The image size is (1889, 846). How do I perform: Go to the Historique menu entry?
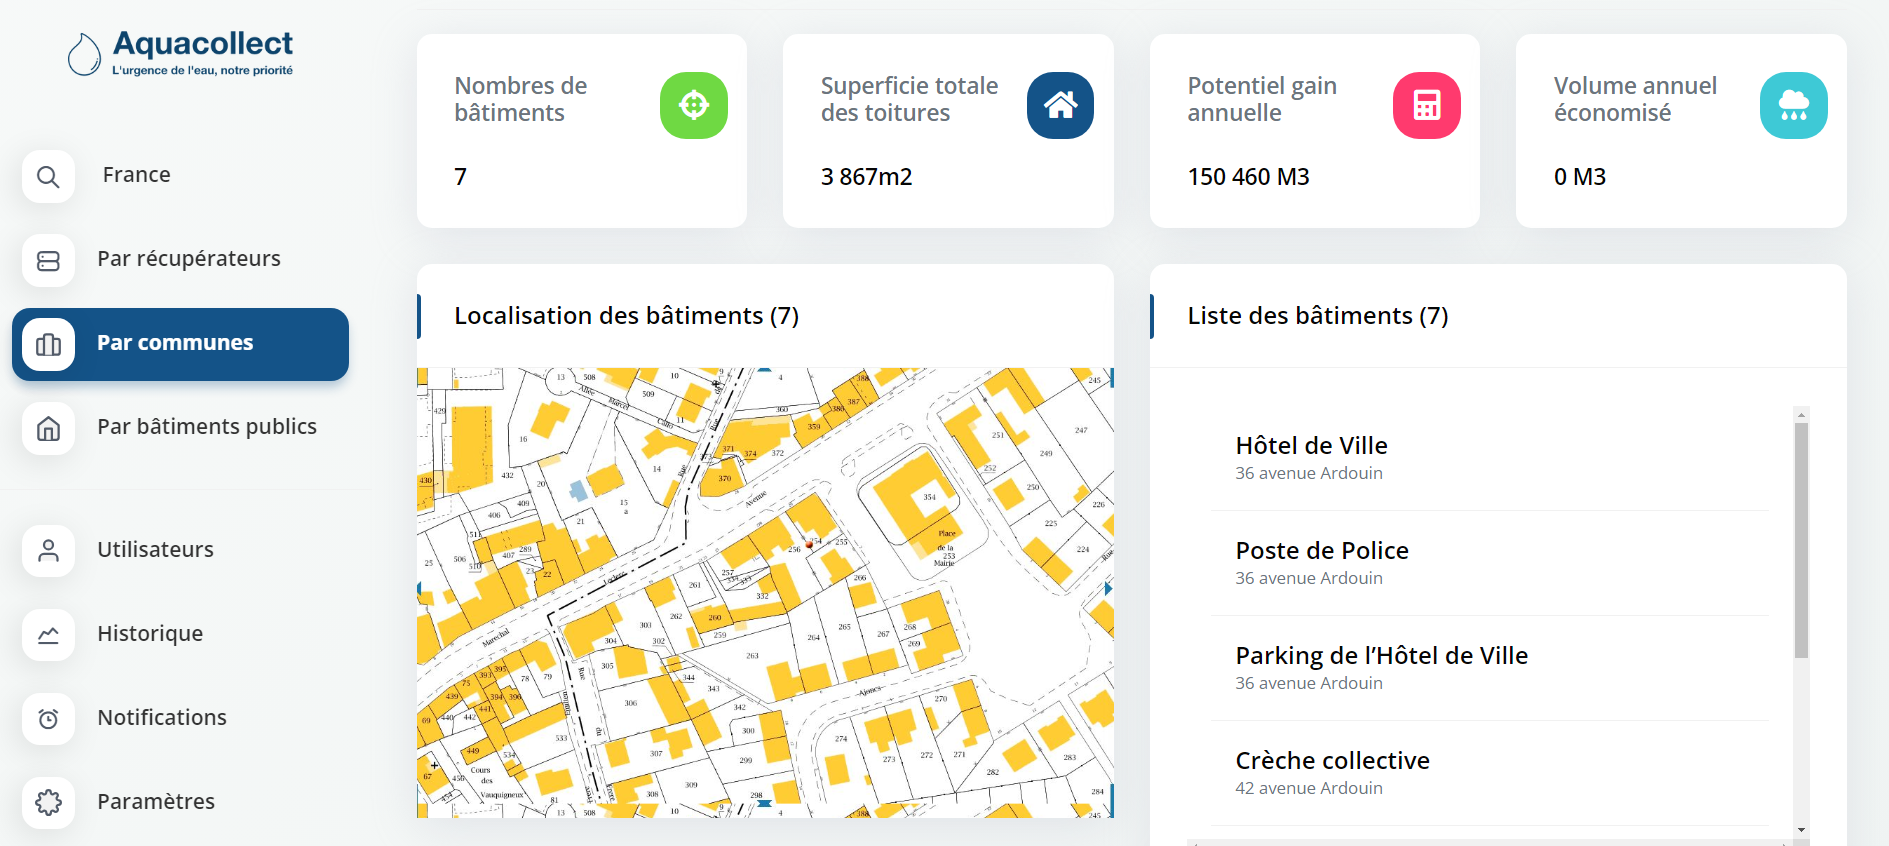click(150, 634)
